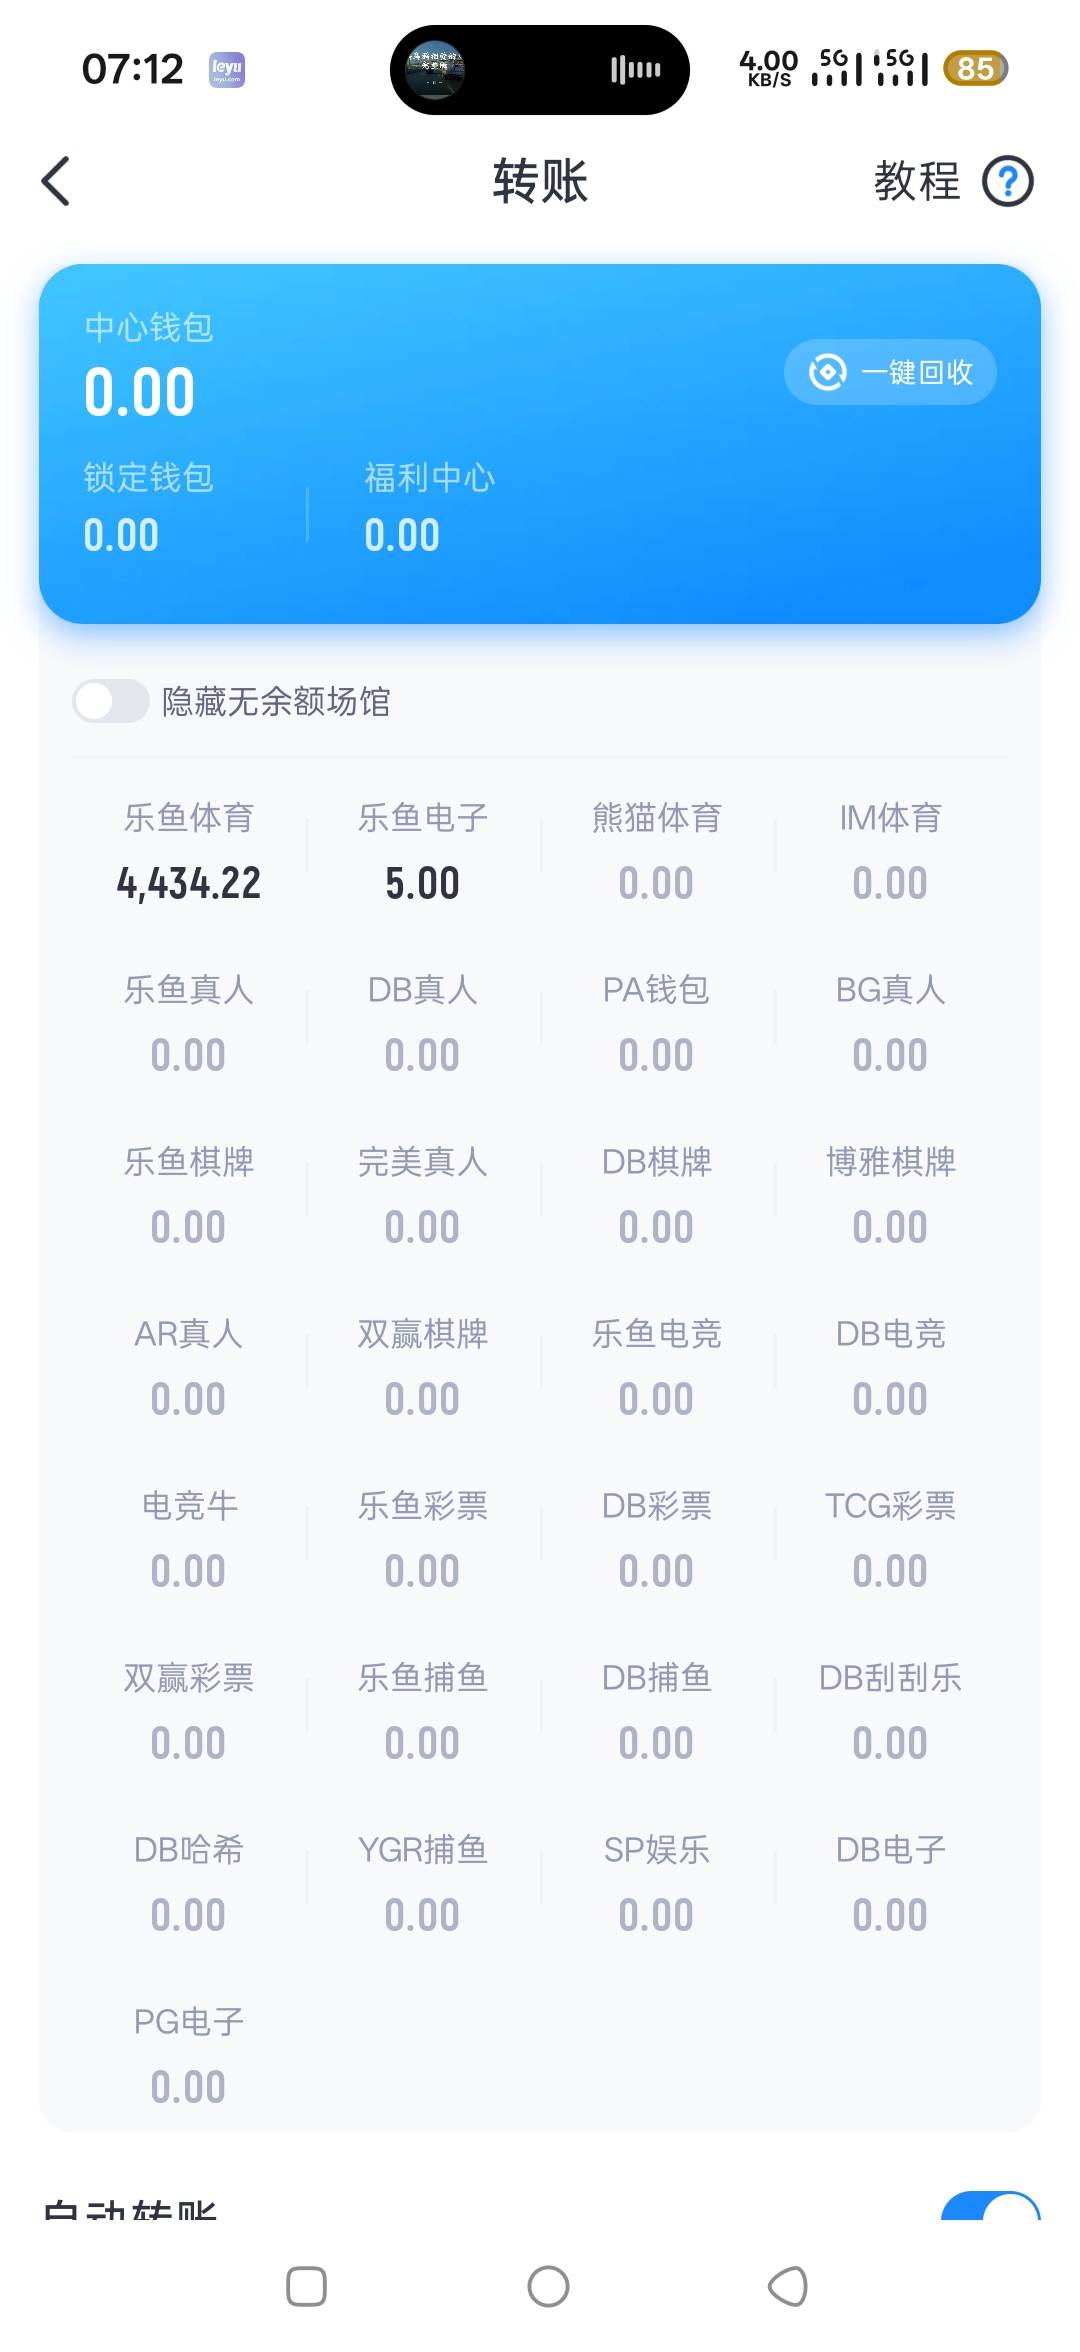Tap the leyu app status bar icon
The height and width of the screenshot is (2352, 1080).
227,69
